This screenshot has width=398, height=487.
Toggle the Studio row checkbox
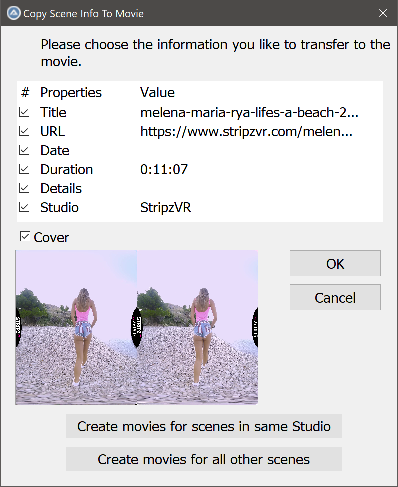pos(24,207)
